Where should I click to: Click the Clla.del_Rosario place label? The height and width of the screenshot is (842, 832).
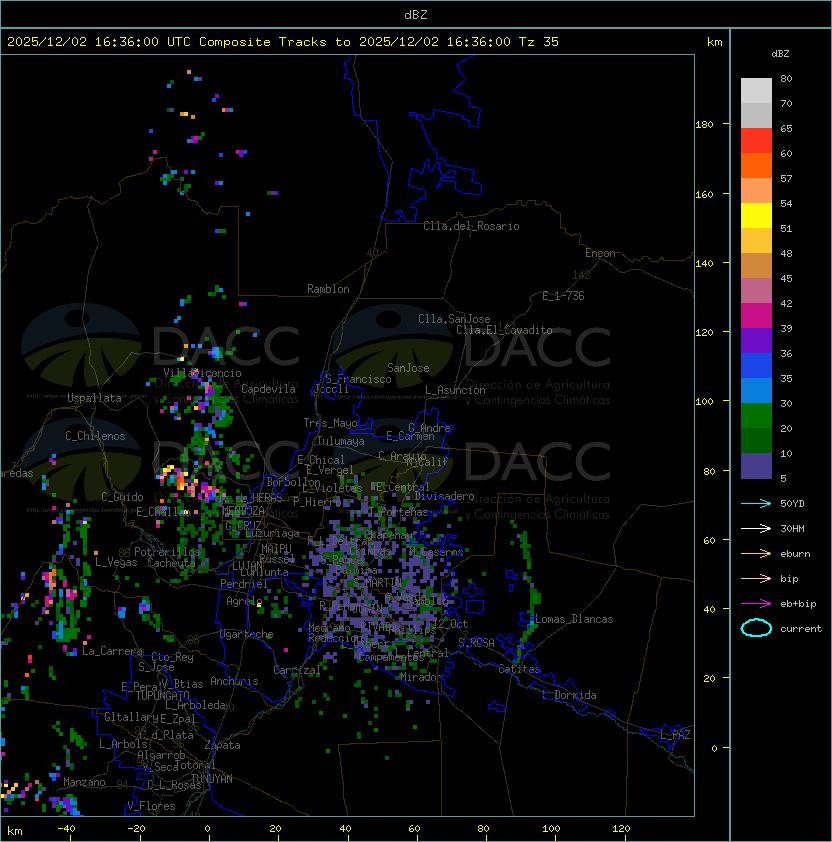tap(471, 226)
